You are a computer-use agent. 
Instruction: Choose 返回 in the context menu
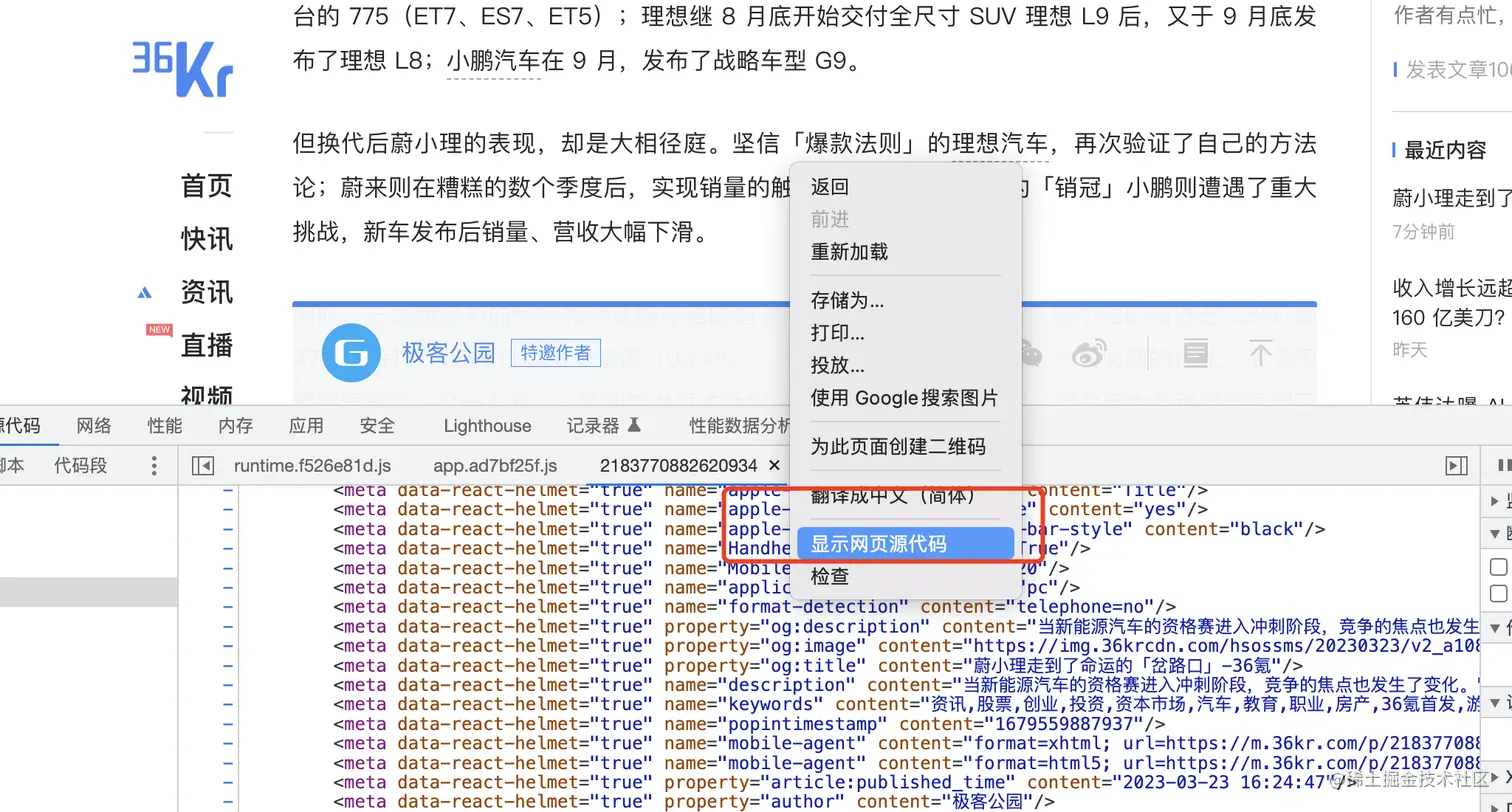[830, 187]
